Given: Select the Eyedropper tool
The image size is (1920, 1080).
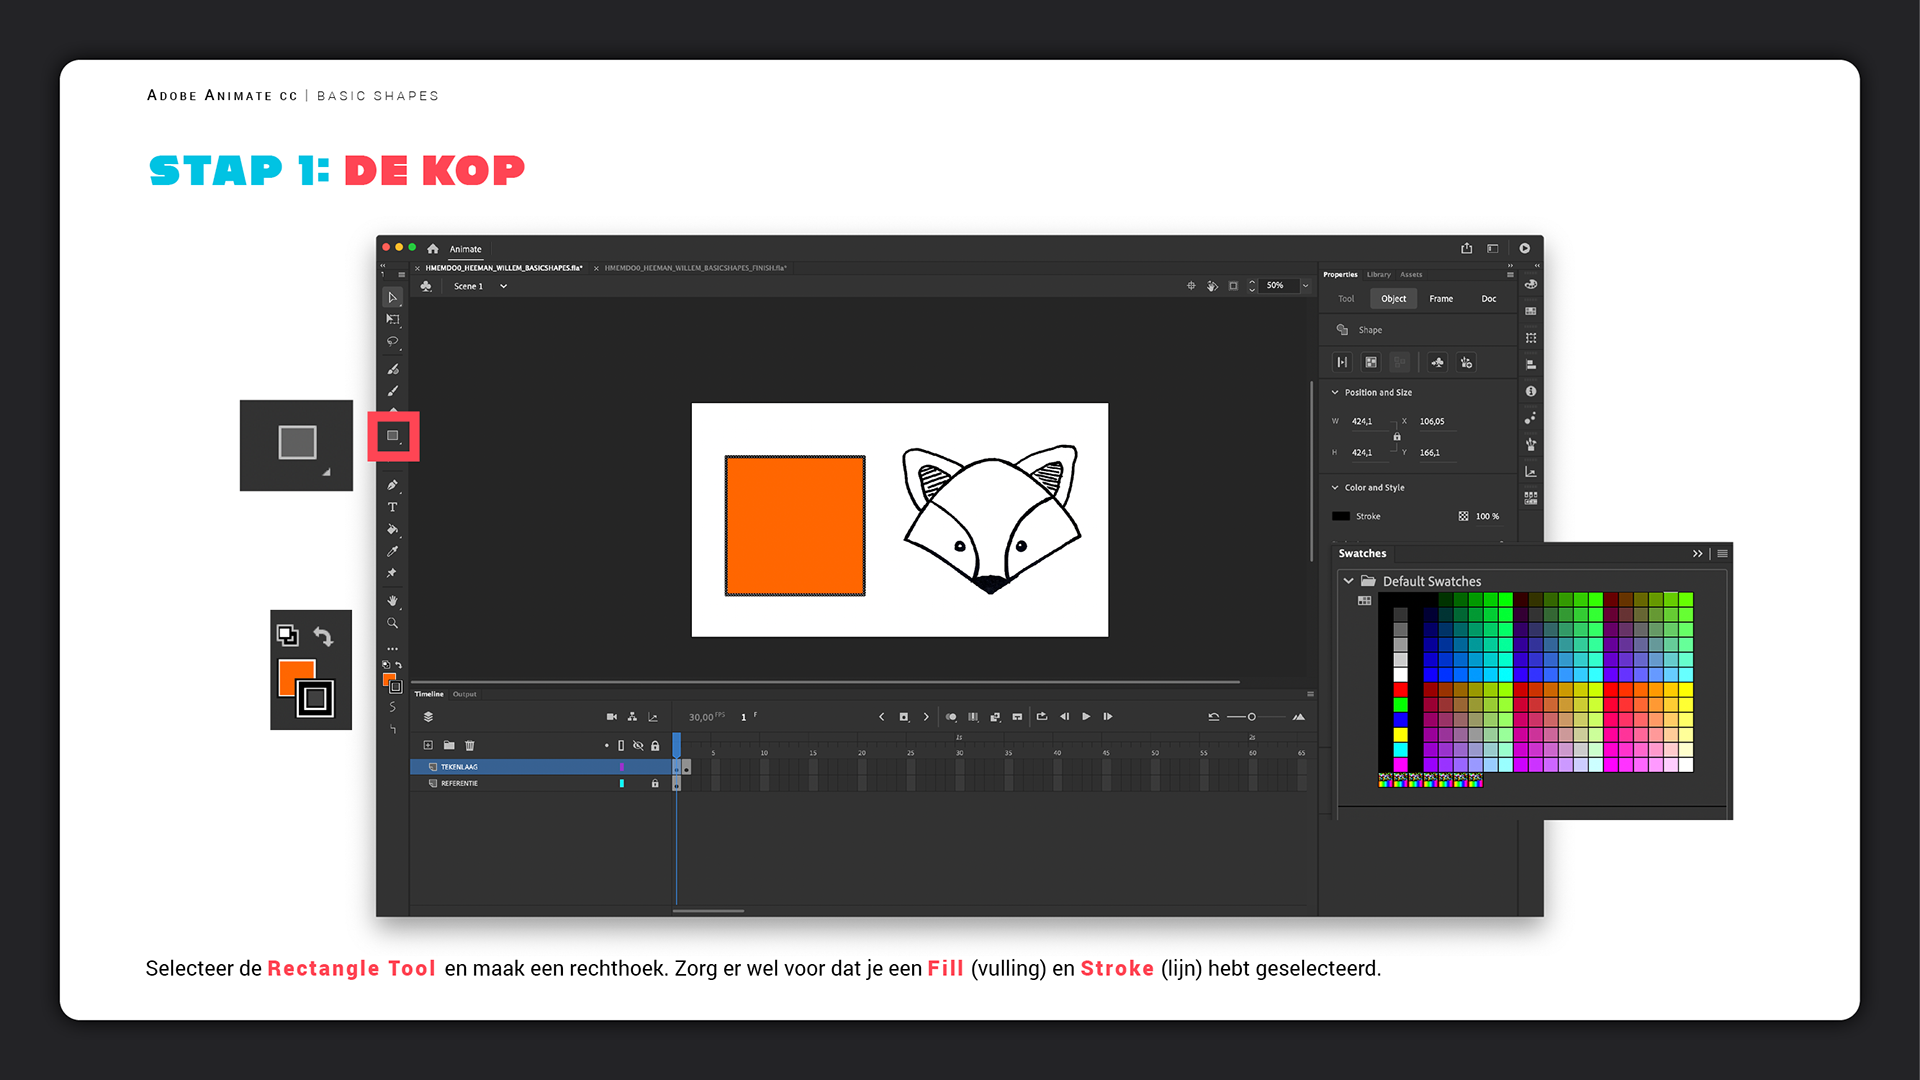Looking at the screenshot, I should (393, 551).
